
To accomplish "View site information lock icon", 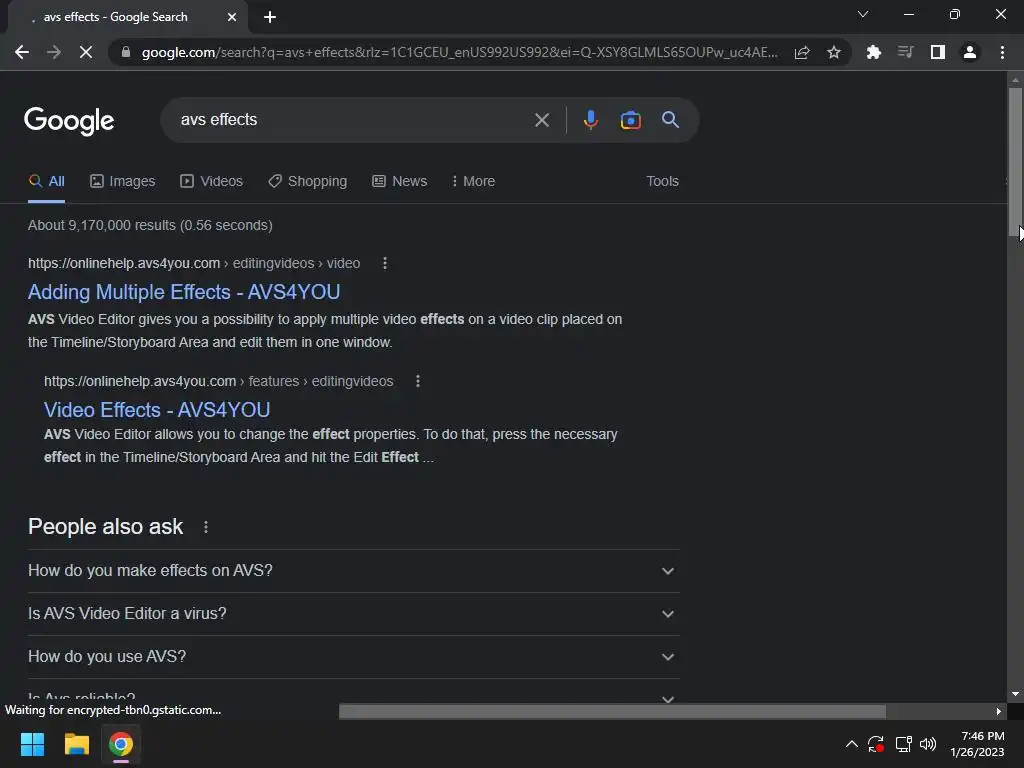I will (126, 52).
